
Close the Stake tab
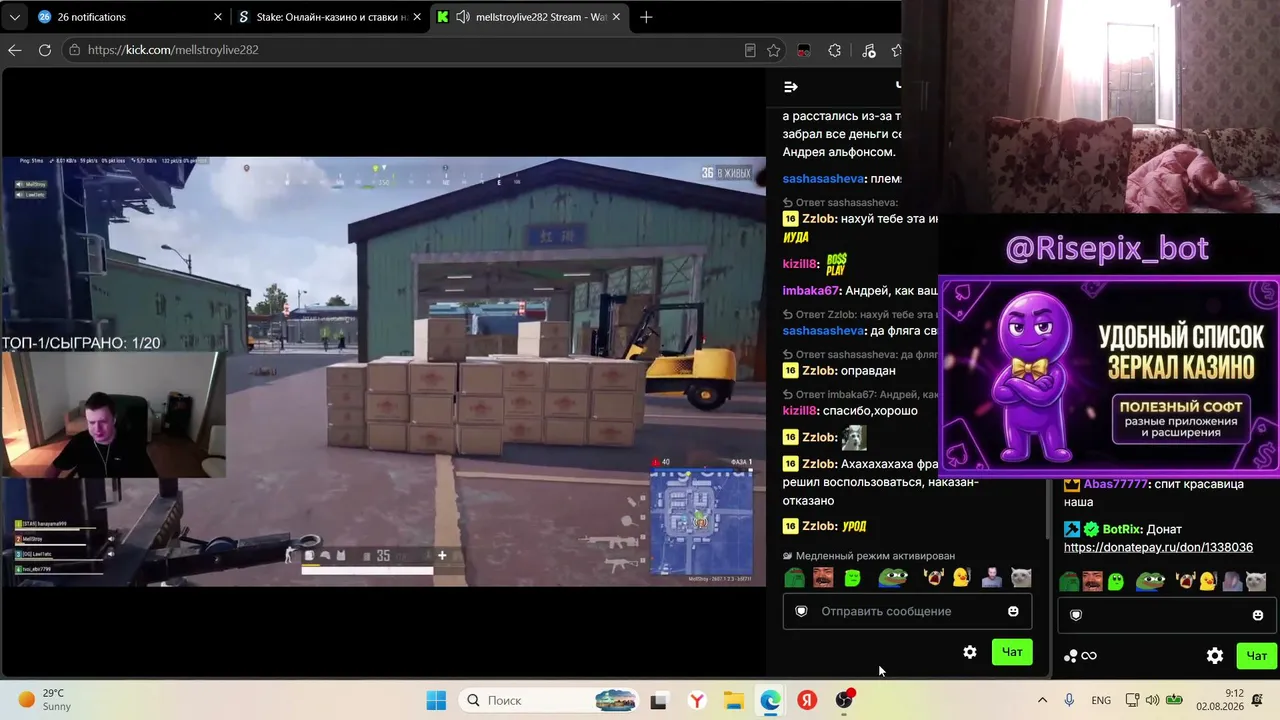point(416,17)
